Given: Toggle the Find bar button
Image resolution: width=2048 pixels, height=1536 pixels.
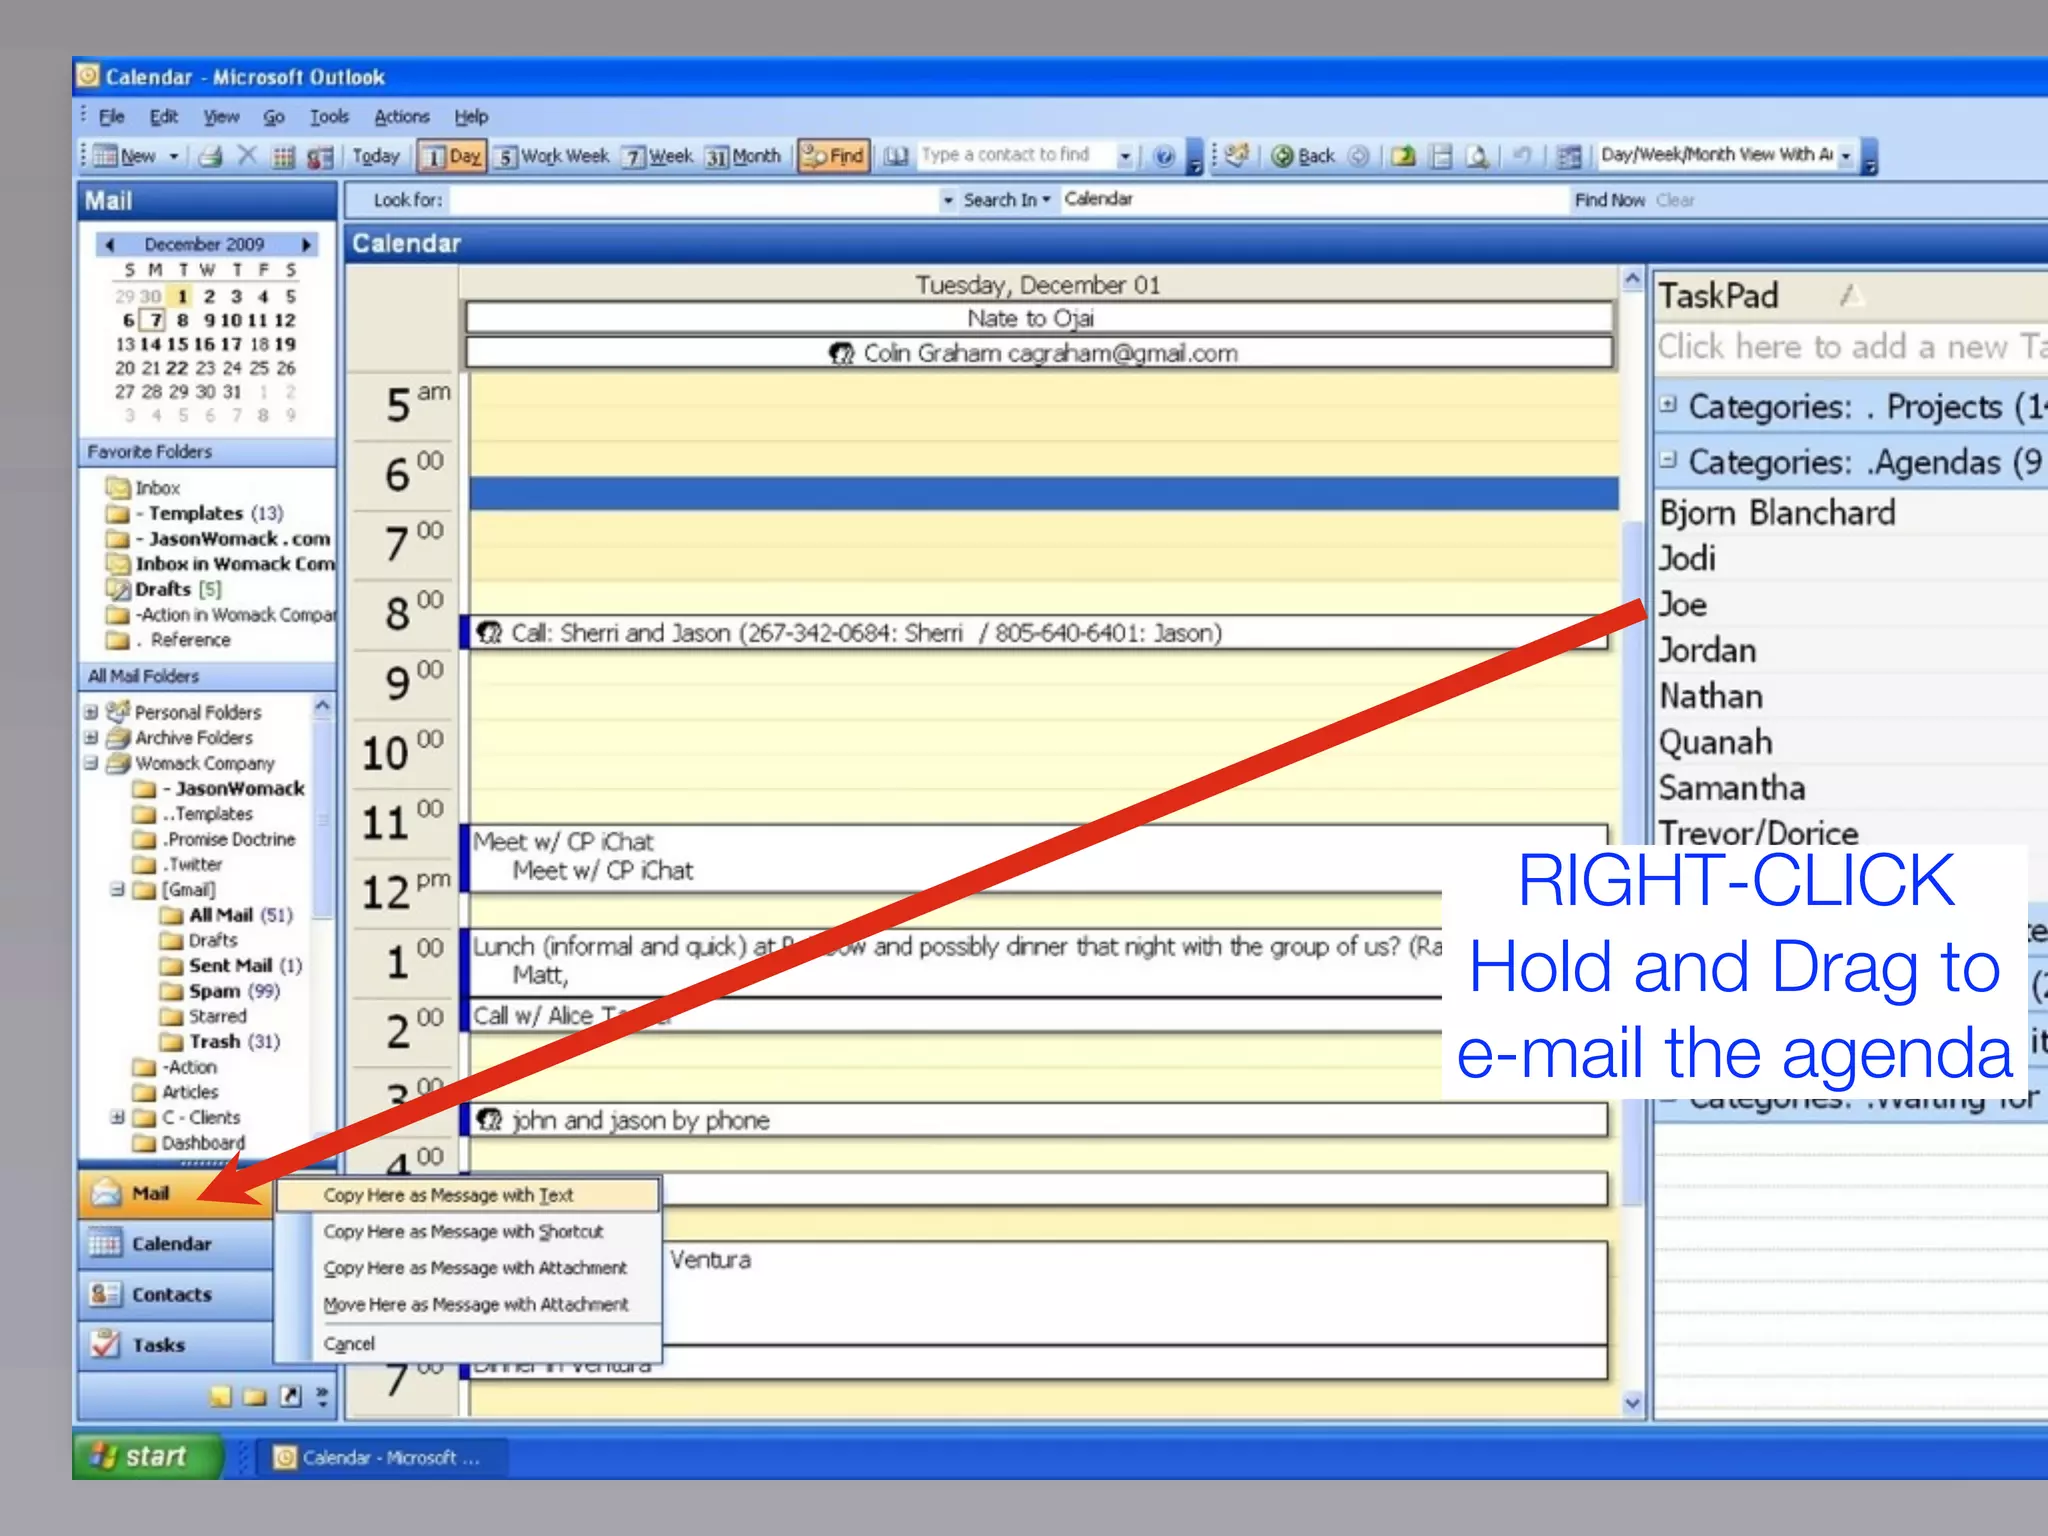Looking at the screenshot, I should [x=833, y=156].
